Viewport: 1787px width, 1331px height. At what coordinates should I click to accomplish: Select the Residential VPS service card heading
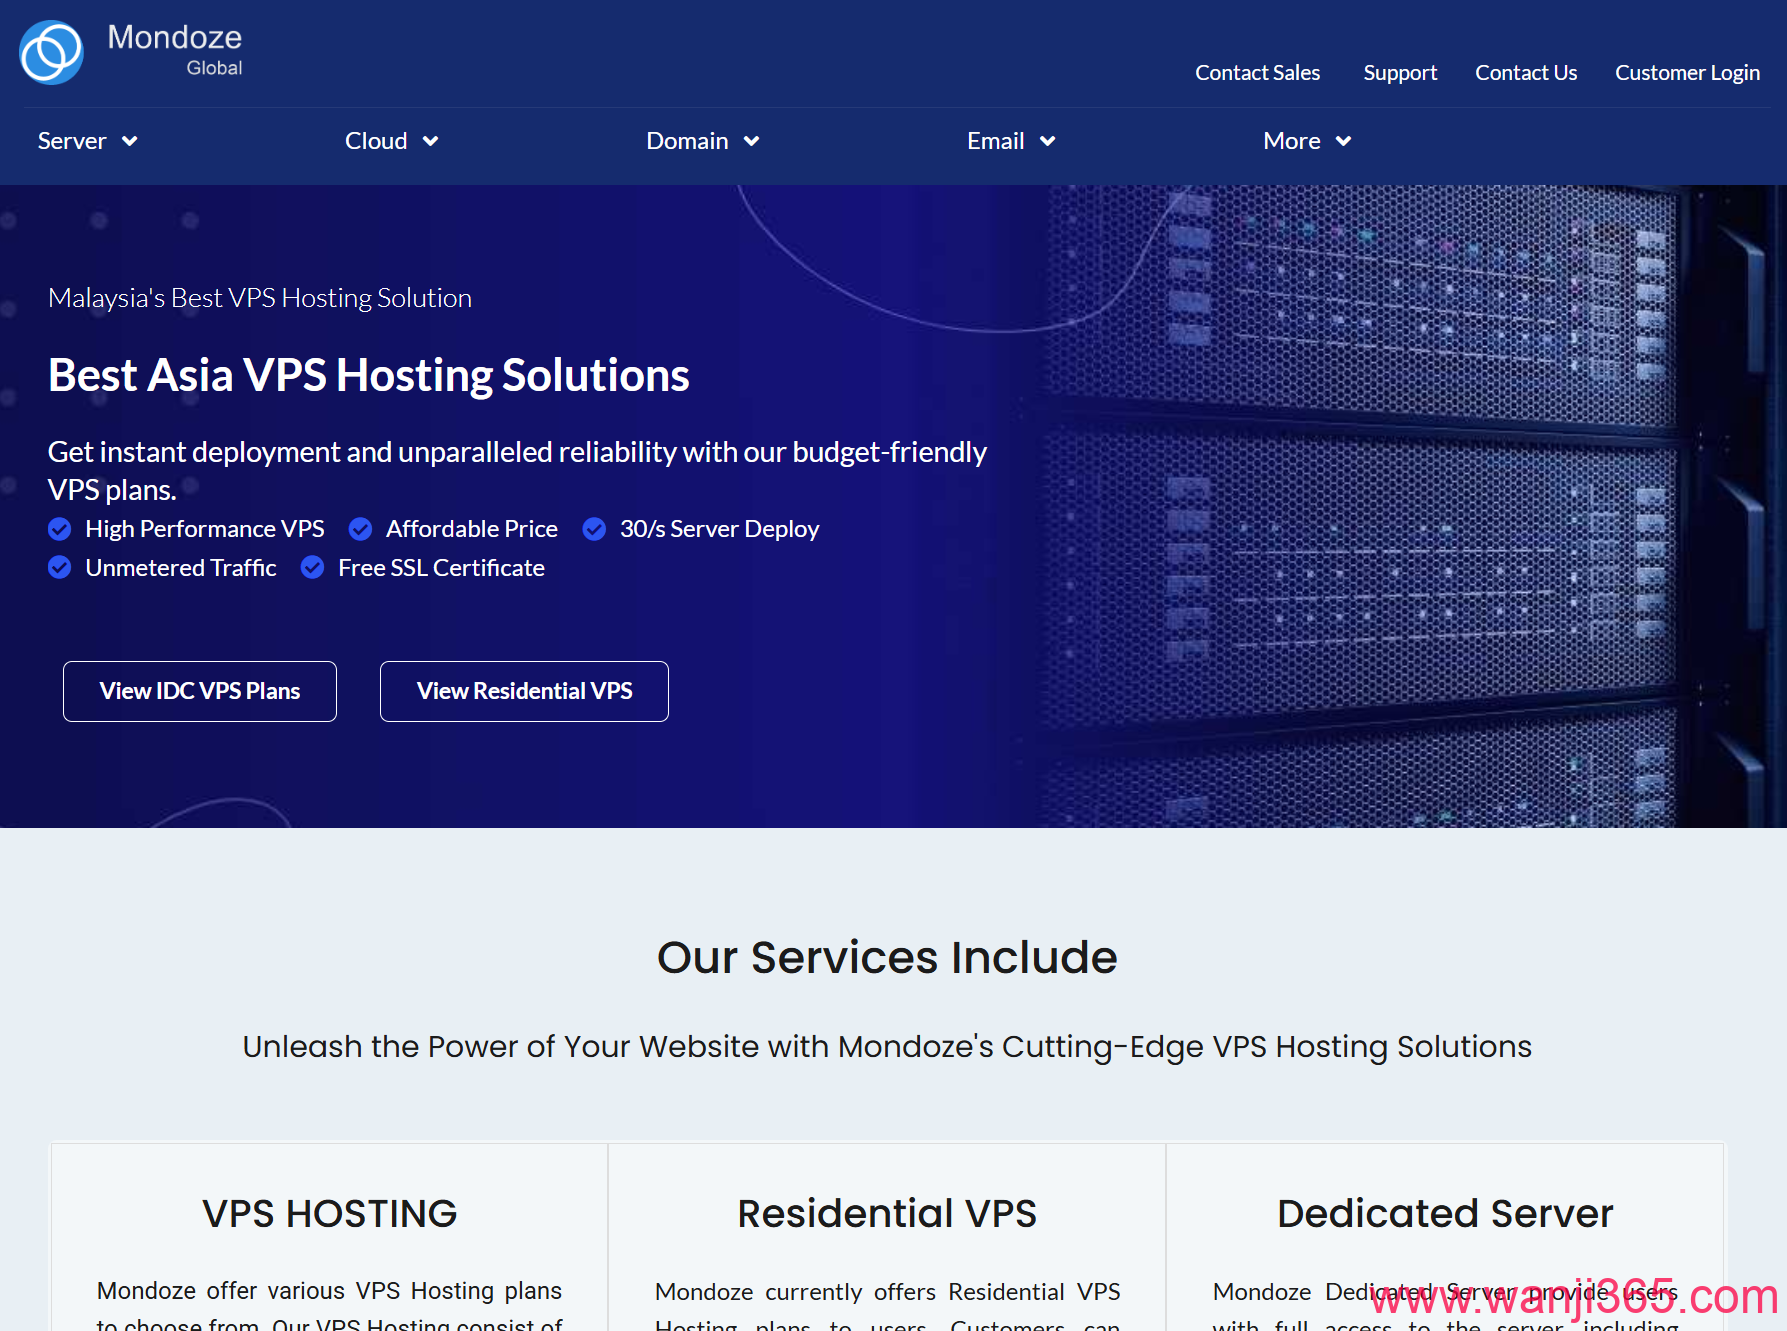tap(886, 1213)
